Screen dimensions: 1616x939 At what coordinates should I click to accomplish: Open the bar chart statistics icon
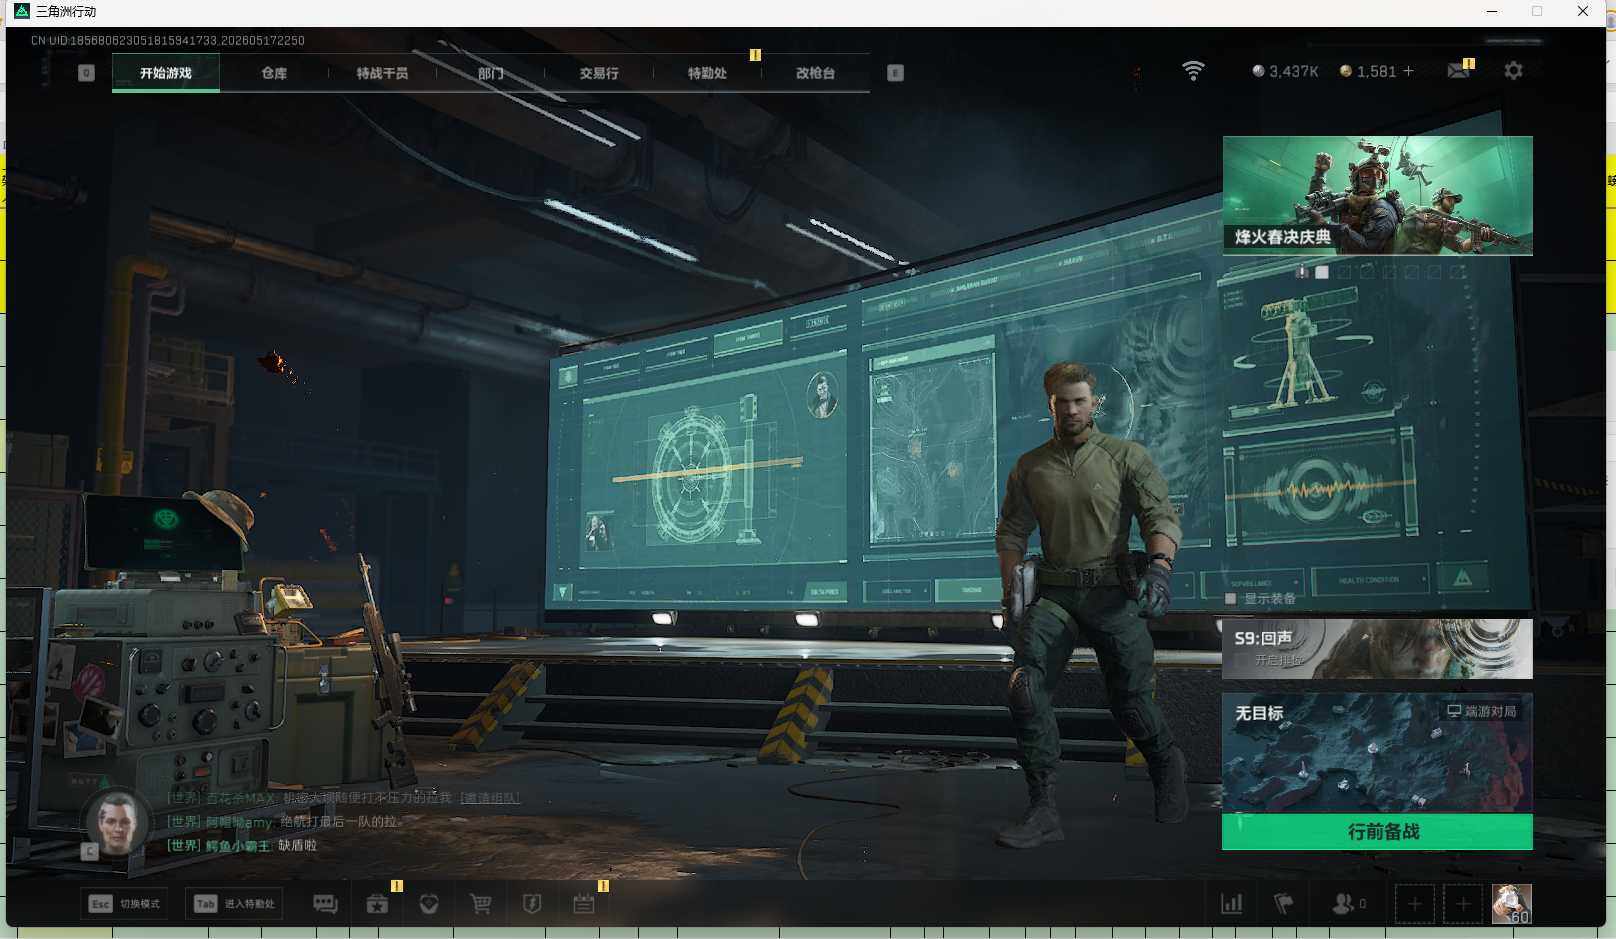point(1232,904)
